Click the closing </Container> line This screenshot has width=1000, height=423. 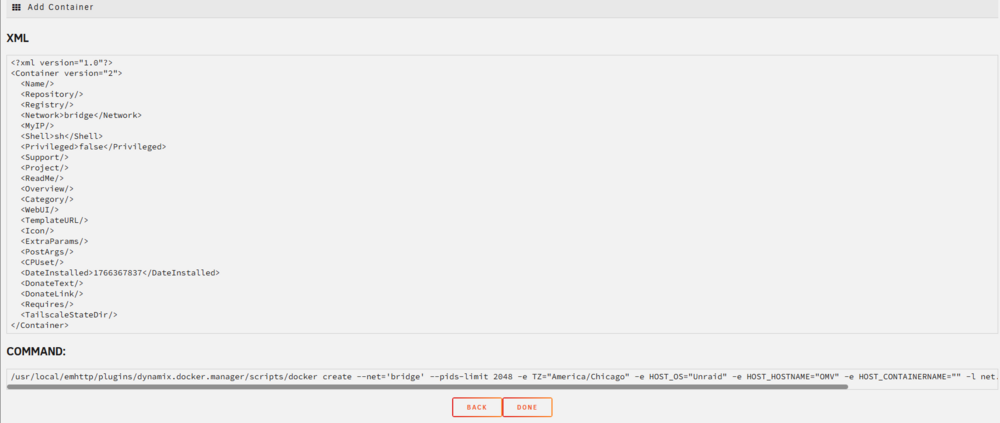[x=40, y=325]
